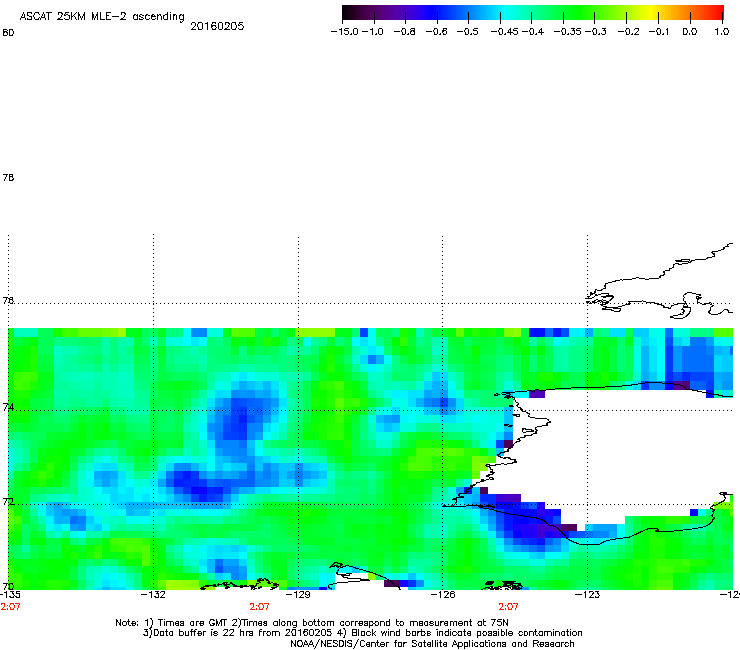This screenshot has height=650, width=740.
Task: Pick the -0.5 color scale value
Action: click(468, 32)
